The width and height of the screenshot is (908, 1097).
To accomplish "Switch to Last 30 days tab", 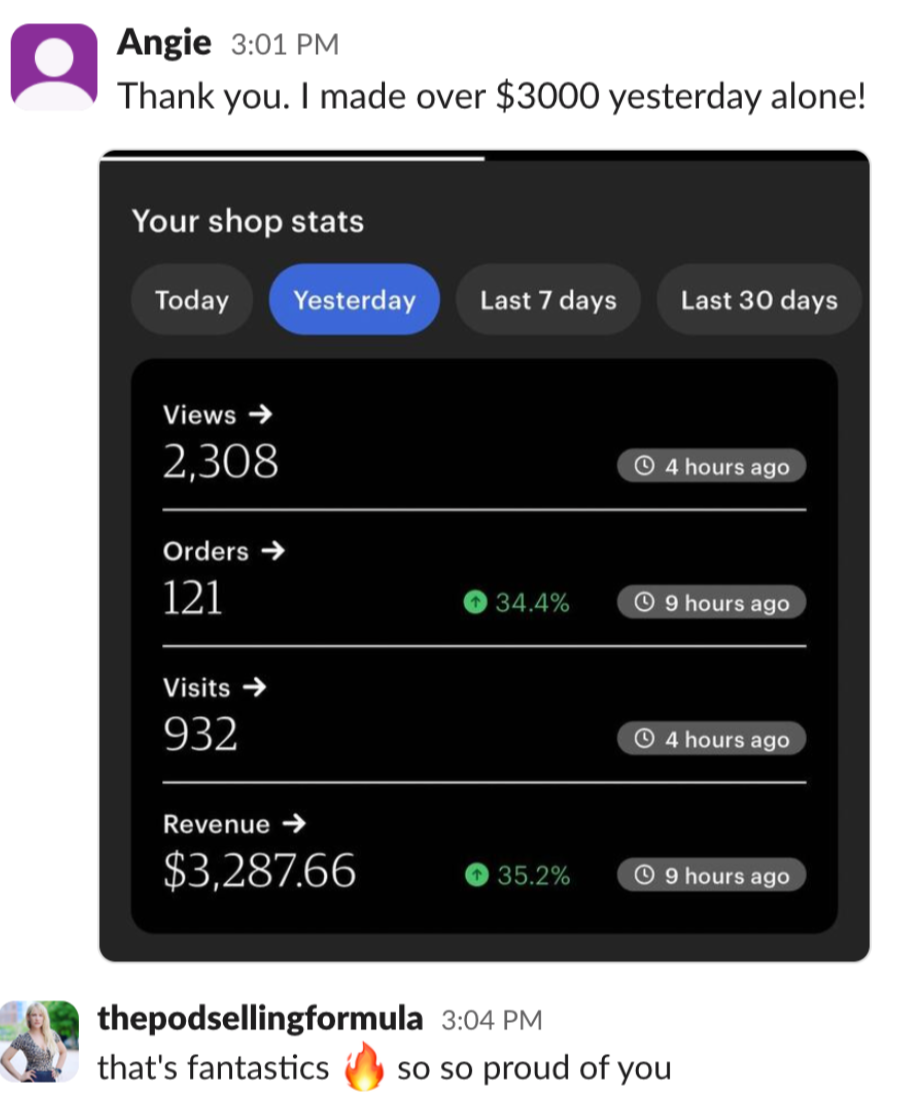I will [x=758, y=300].
